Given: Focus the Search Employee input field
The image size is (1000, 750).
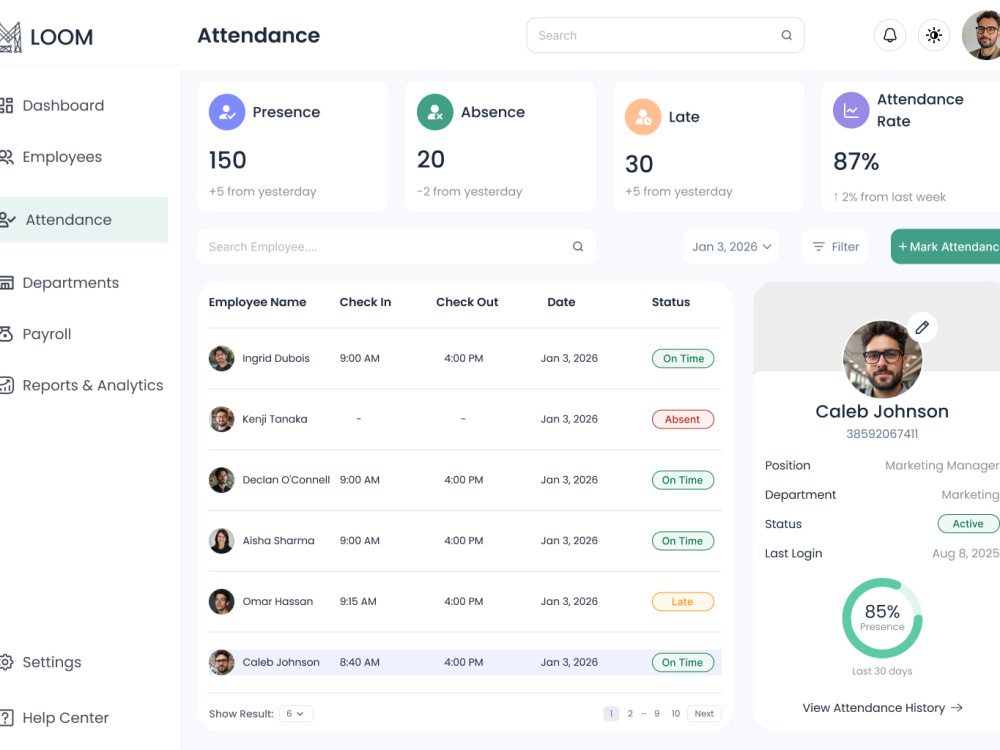Looking at the screenshot, I should click(396, 246).
